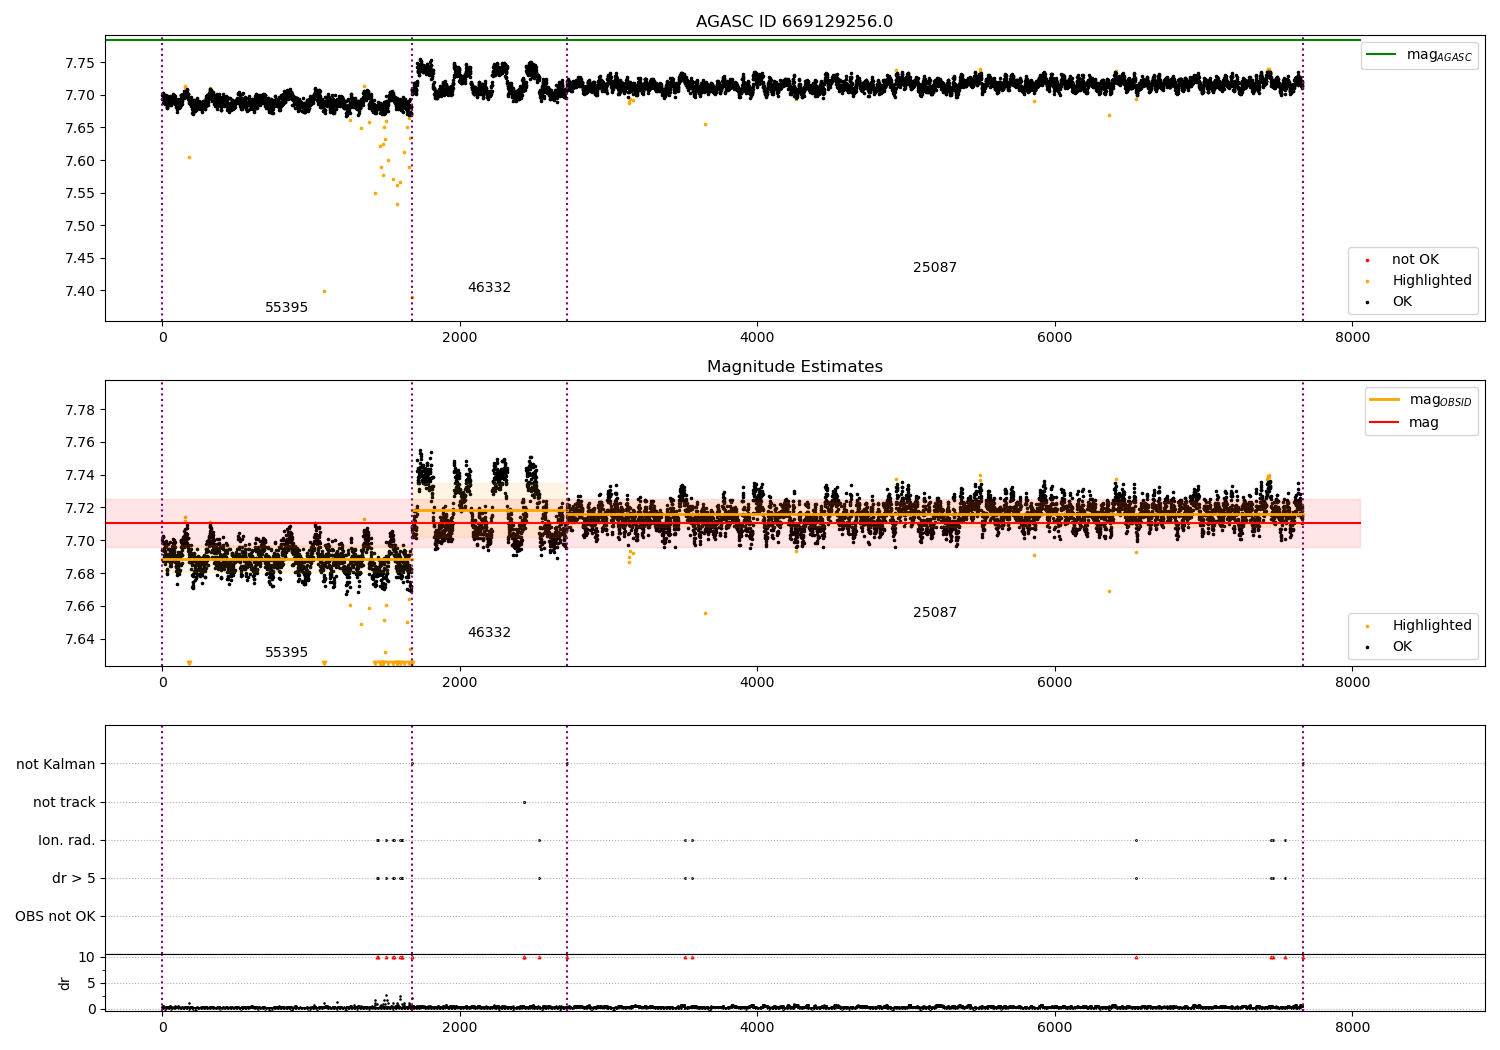Click the 4000 x-tick under bottom panel
The image size is (1500, 1050).
(x=757, y=1028)
